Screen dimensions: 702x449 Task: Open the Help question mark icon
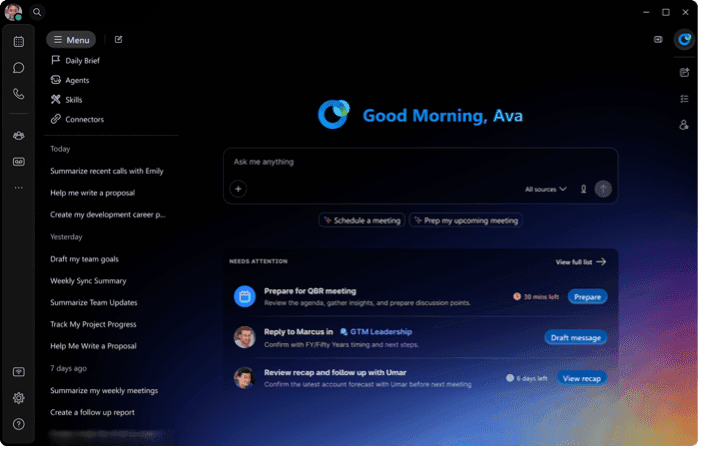pyautogui.click(x=18, y=425)
